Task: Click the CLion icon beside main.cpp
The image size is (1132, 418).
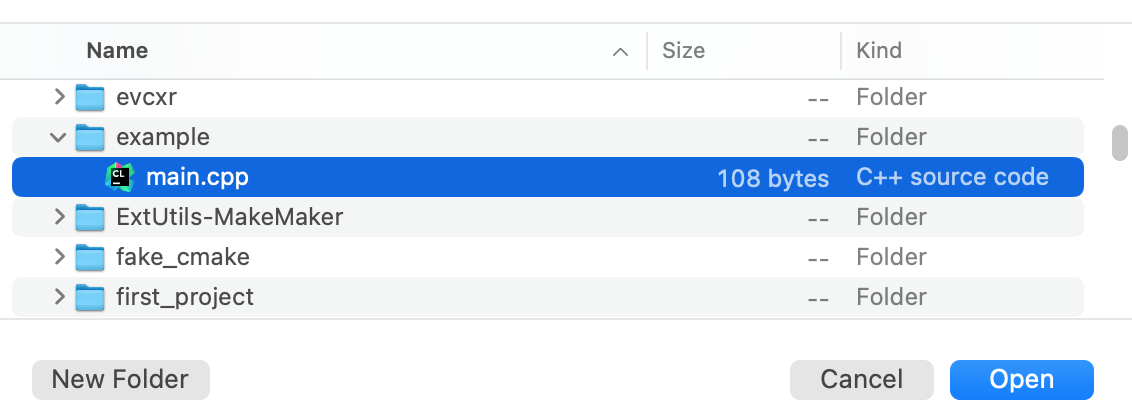Action: coord(119,178)
